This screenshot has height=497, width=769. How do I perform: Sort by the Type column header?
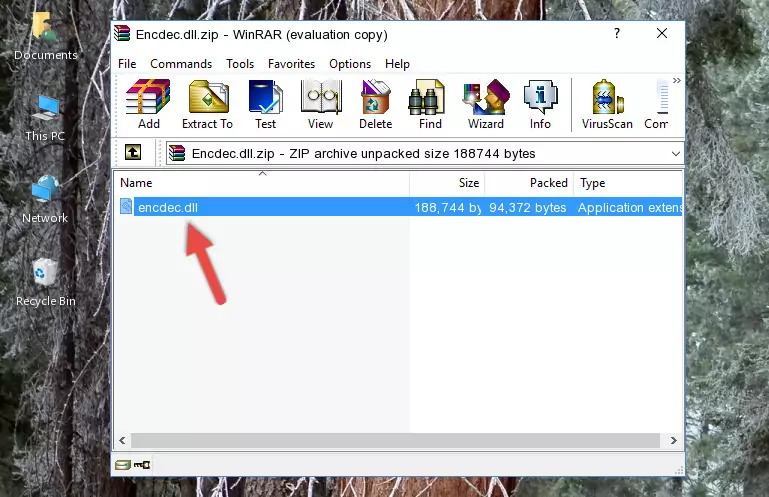pos(628,183)
